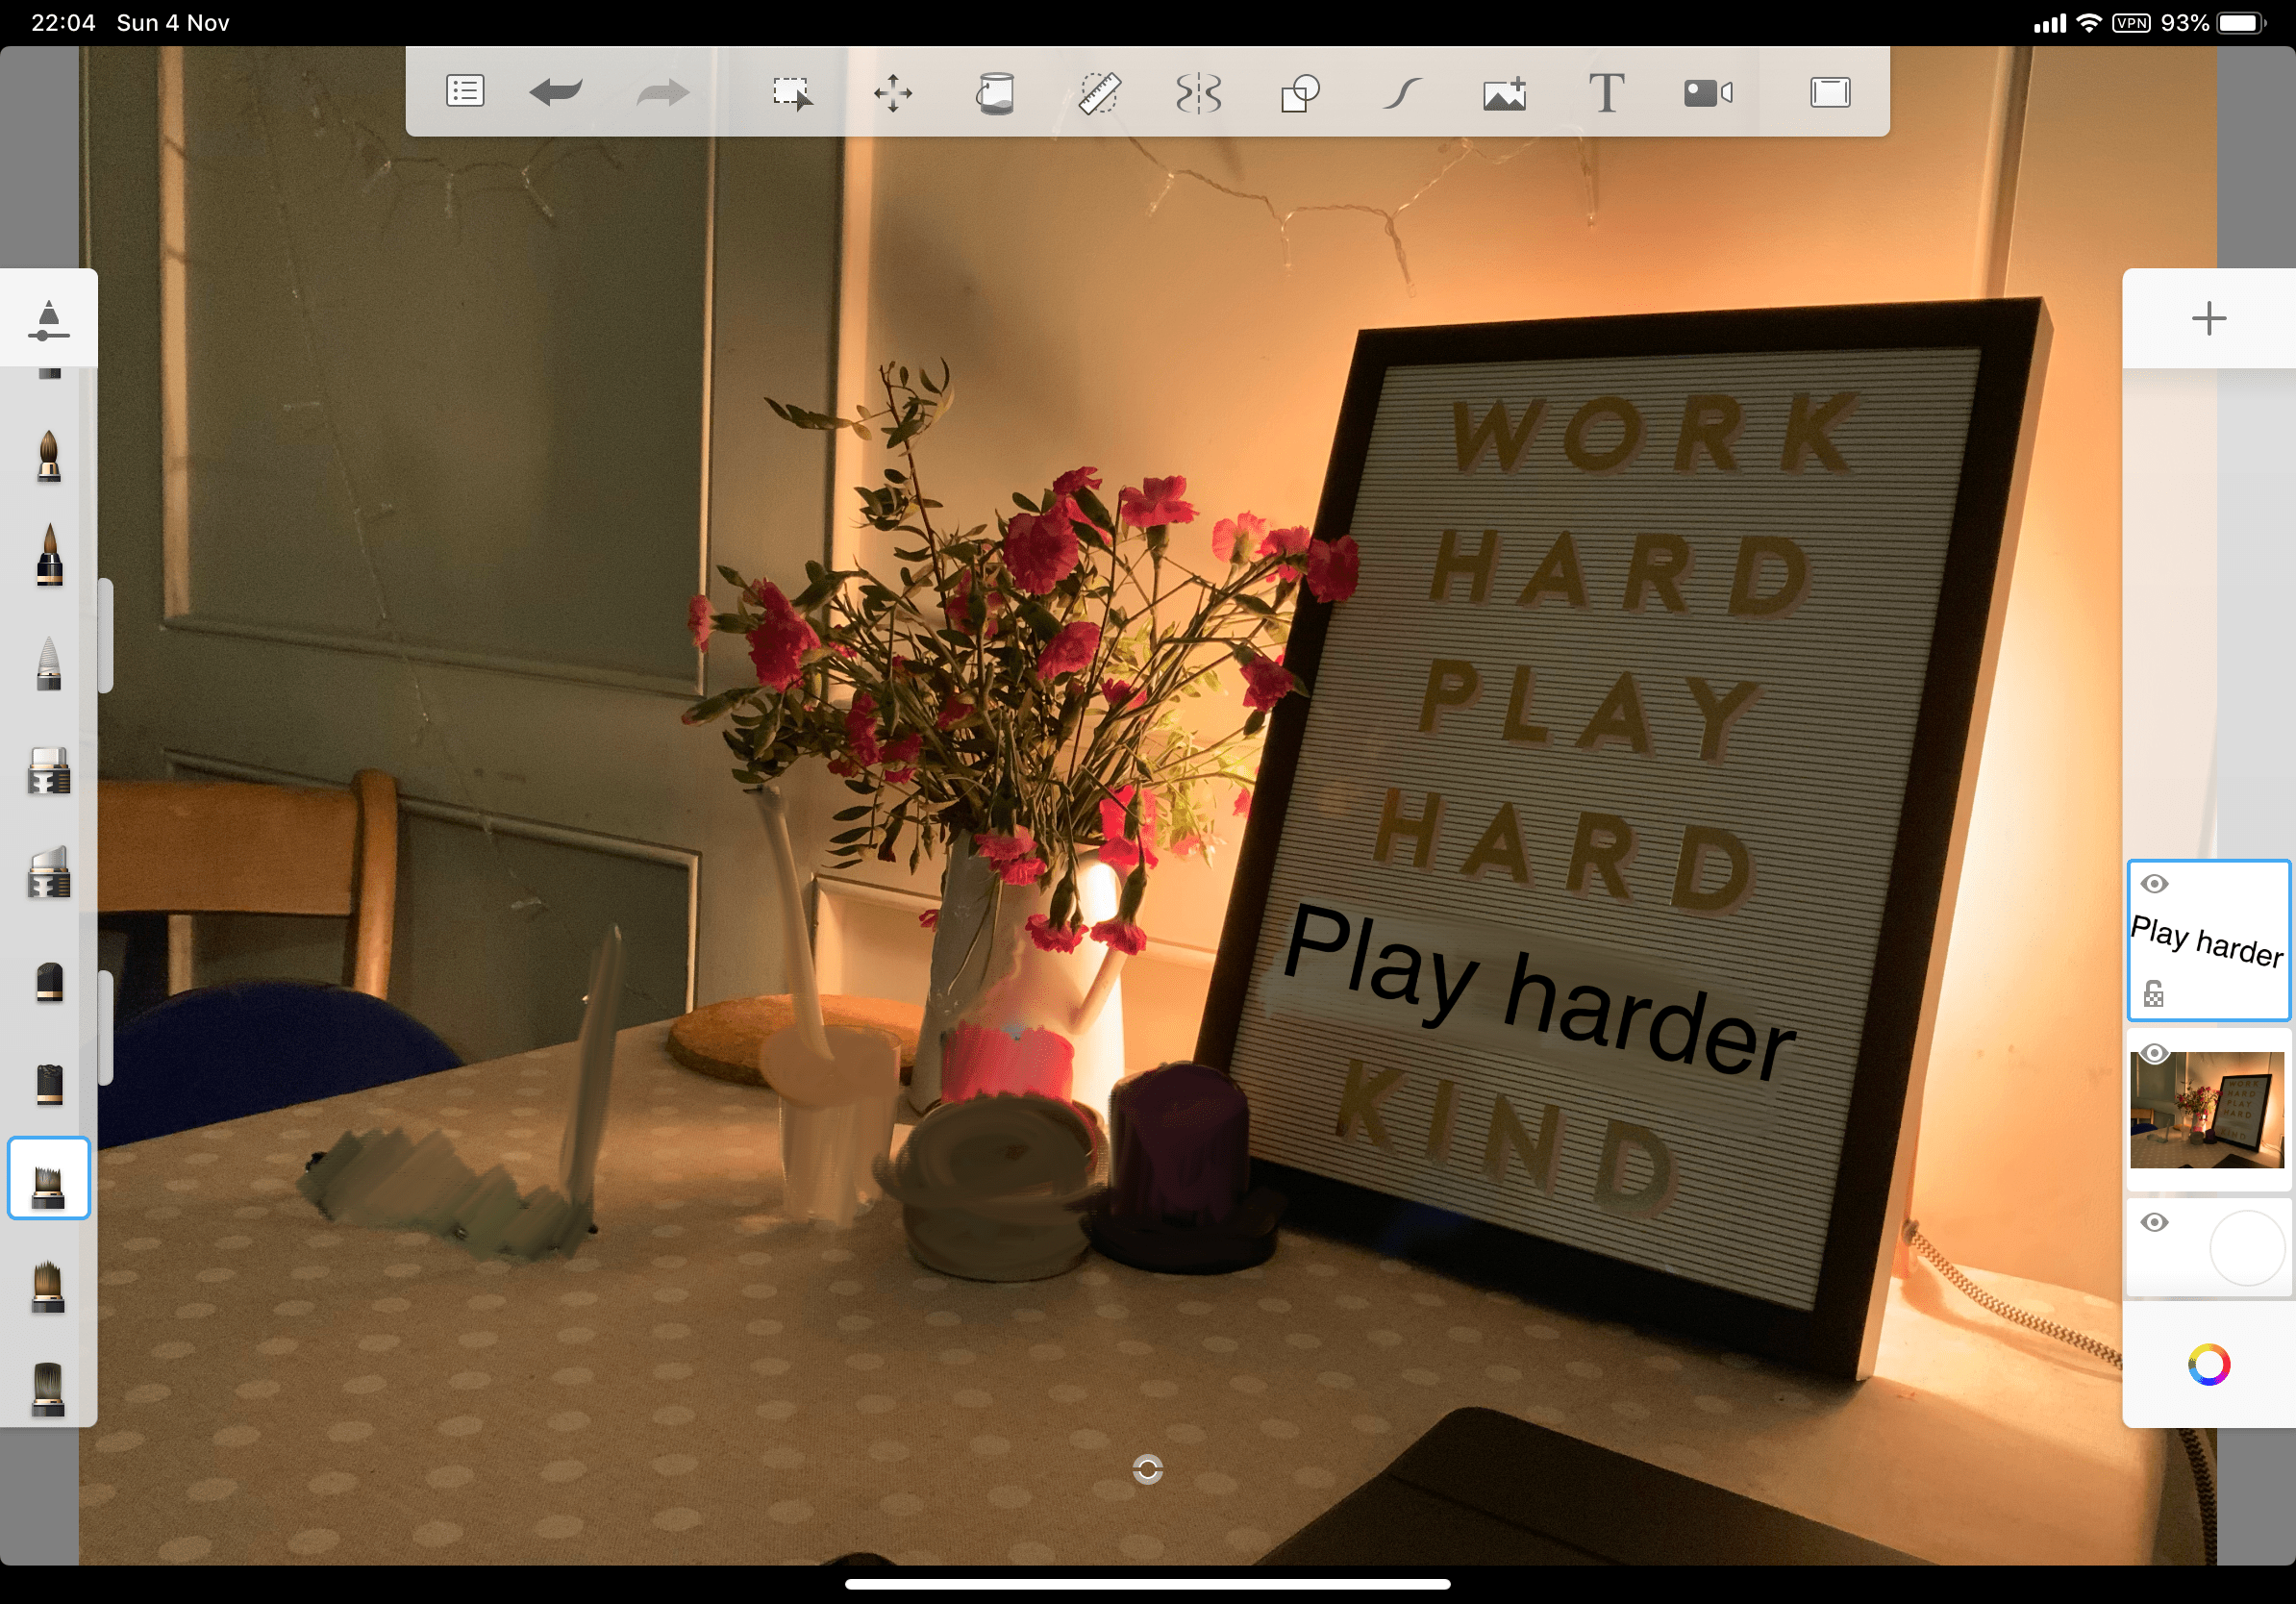Toggle transparency lock on text layer

coord(2154,994)
